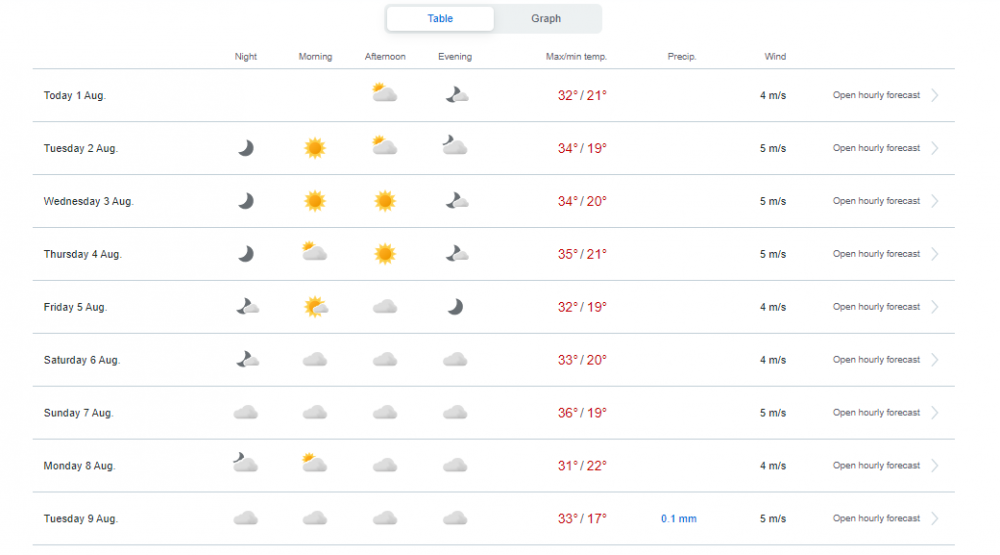Image resolution: width=1000 pixels, height=555 pixels.
Task: Click Tuesday 9 Aug. evening cloud icon
Action: [x=455, y=518]
